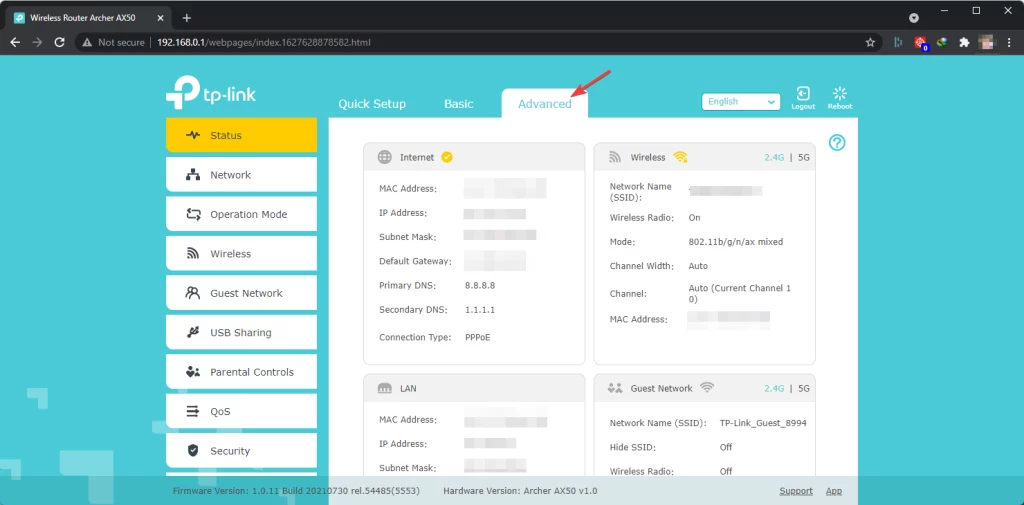Open the Guest Network menu item
The width and height of the screenshot is (1024, 505).
(241, 293)
